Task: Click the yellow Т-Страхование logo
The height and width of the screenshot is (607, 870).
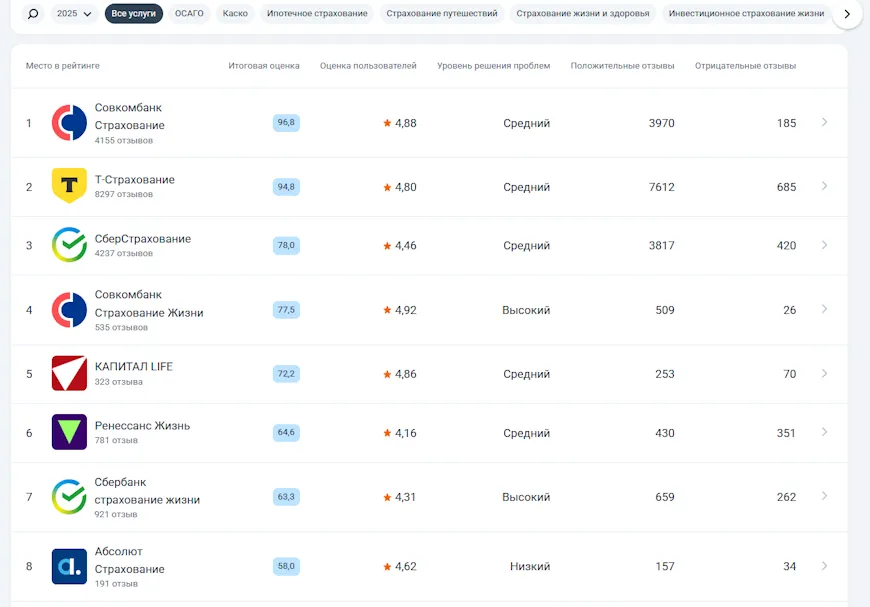Action: (69, 186)
